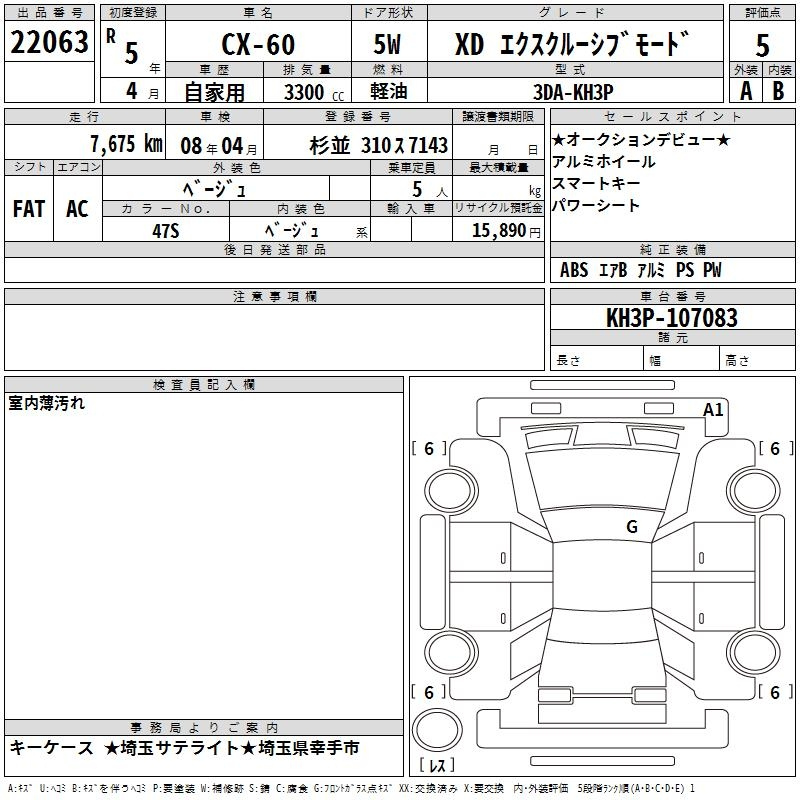The image size is (800, 800).
Task: Click the color number 47S cell
Action: coord(165,230)
